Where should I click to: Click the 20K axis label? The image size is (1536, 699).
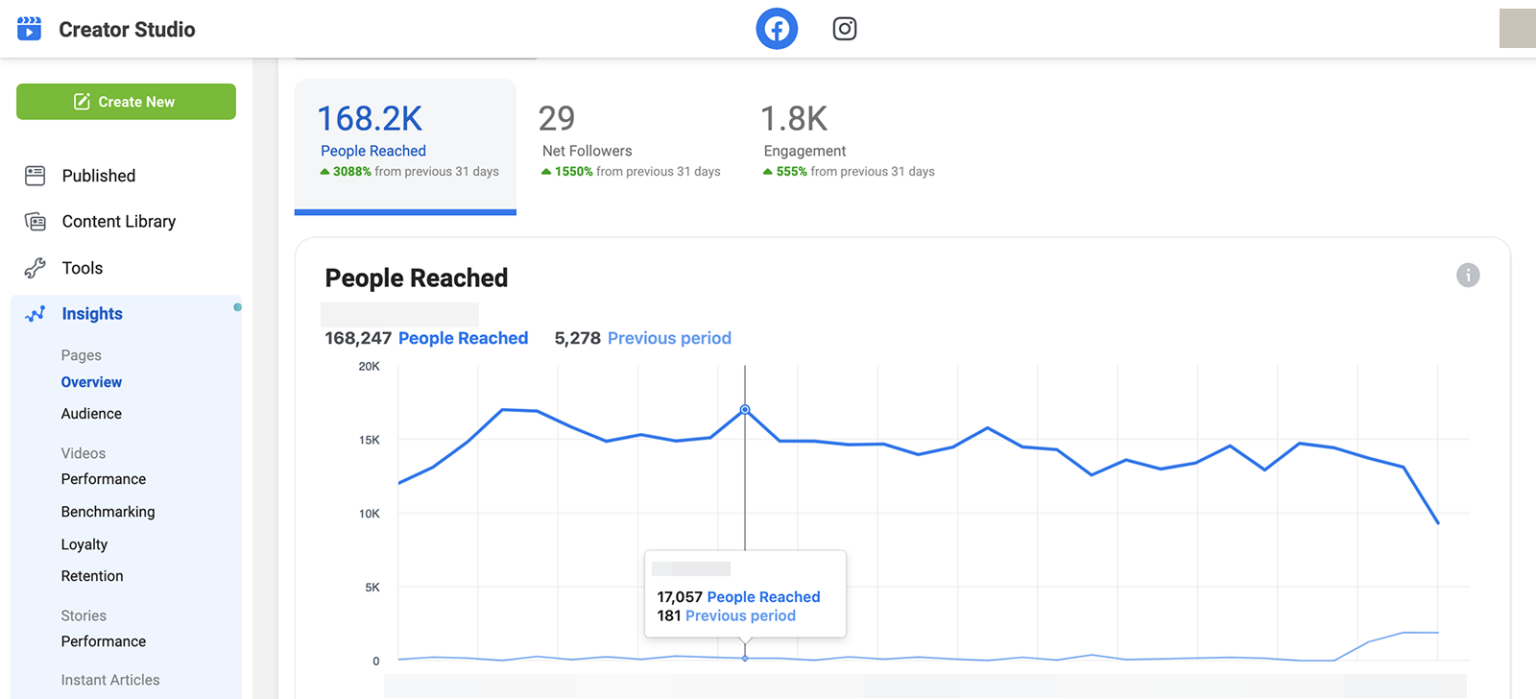coord(369,367)
